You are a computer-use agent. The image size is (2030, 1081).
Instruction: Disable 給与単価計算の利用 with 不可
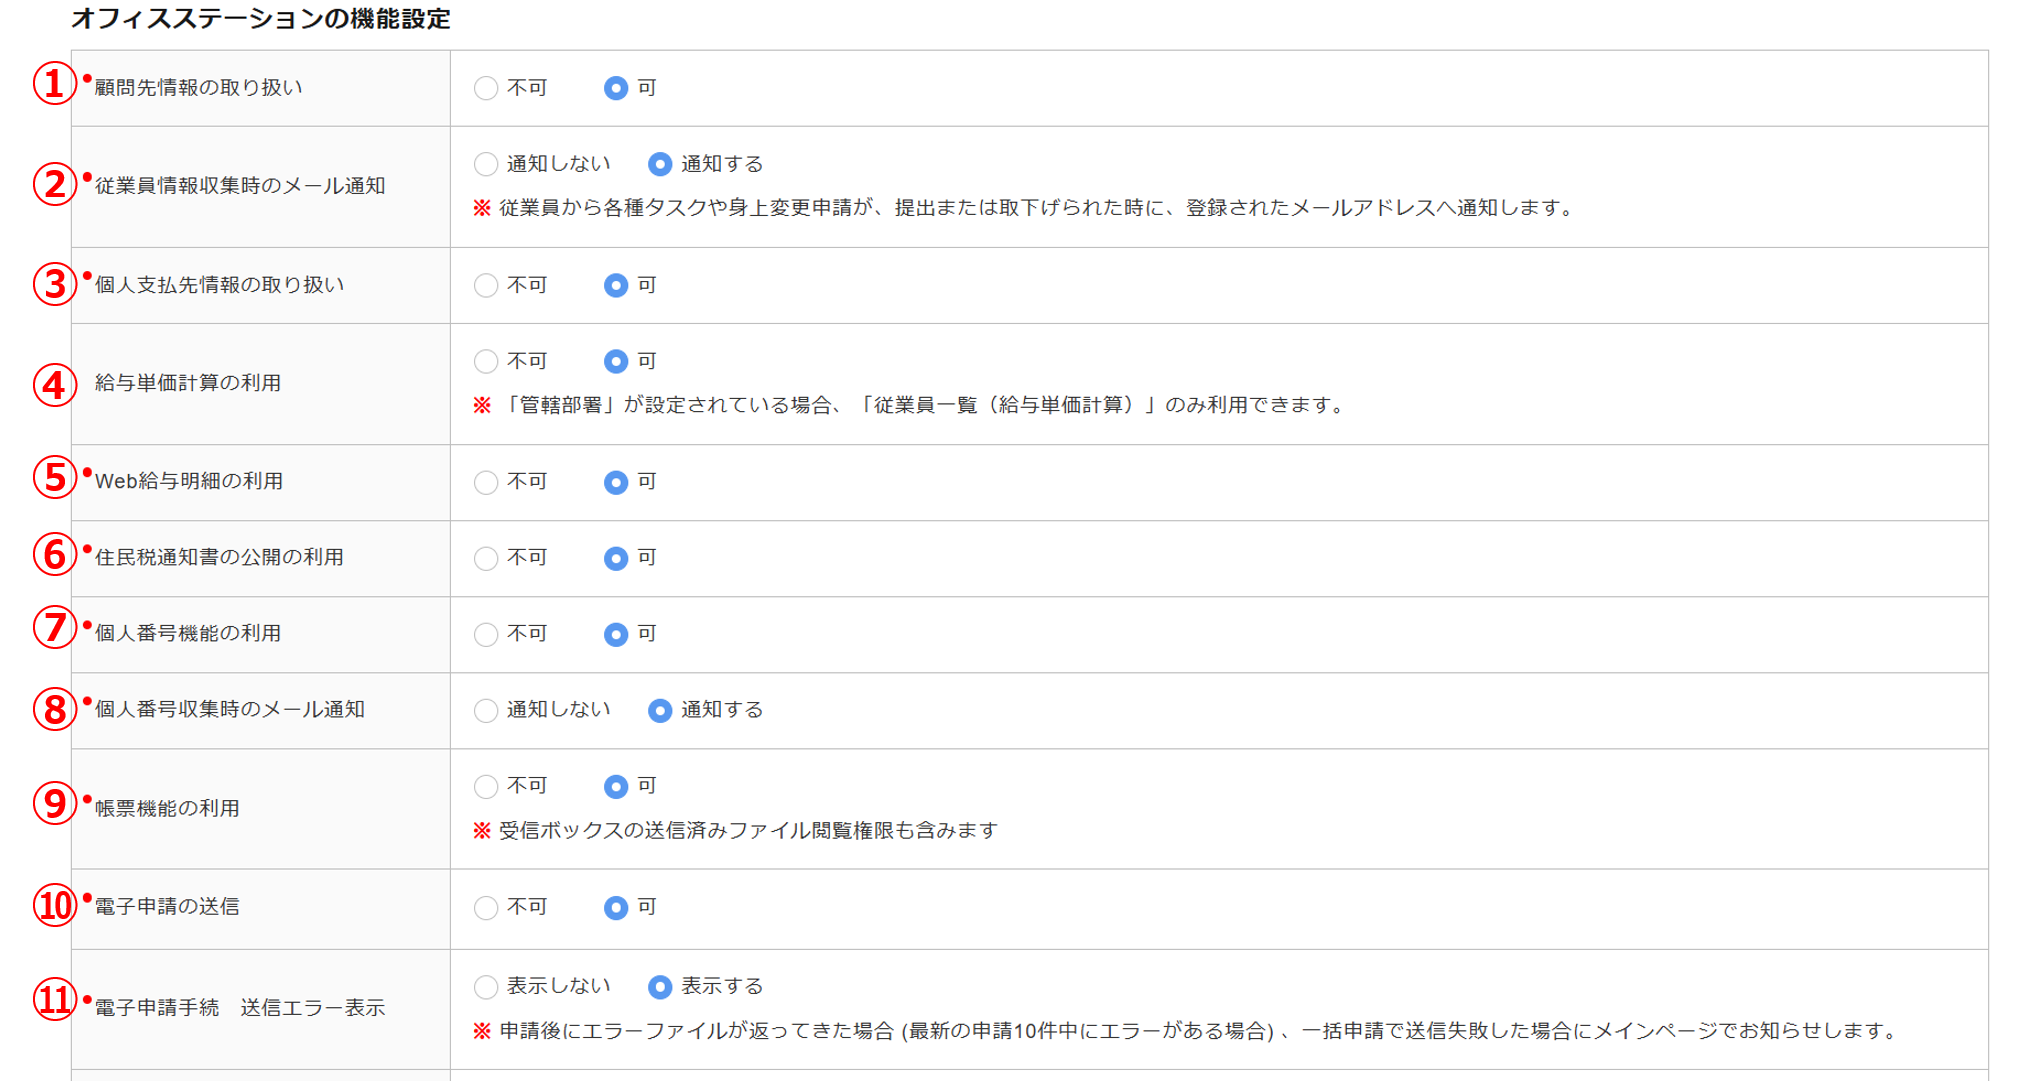486,361
